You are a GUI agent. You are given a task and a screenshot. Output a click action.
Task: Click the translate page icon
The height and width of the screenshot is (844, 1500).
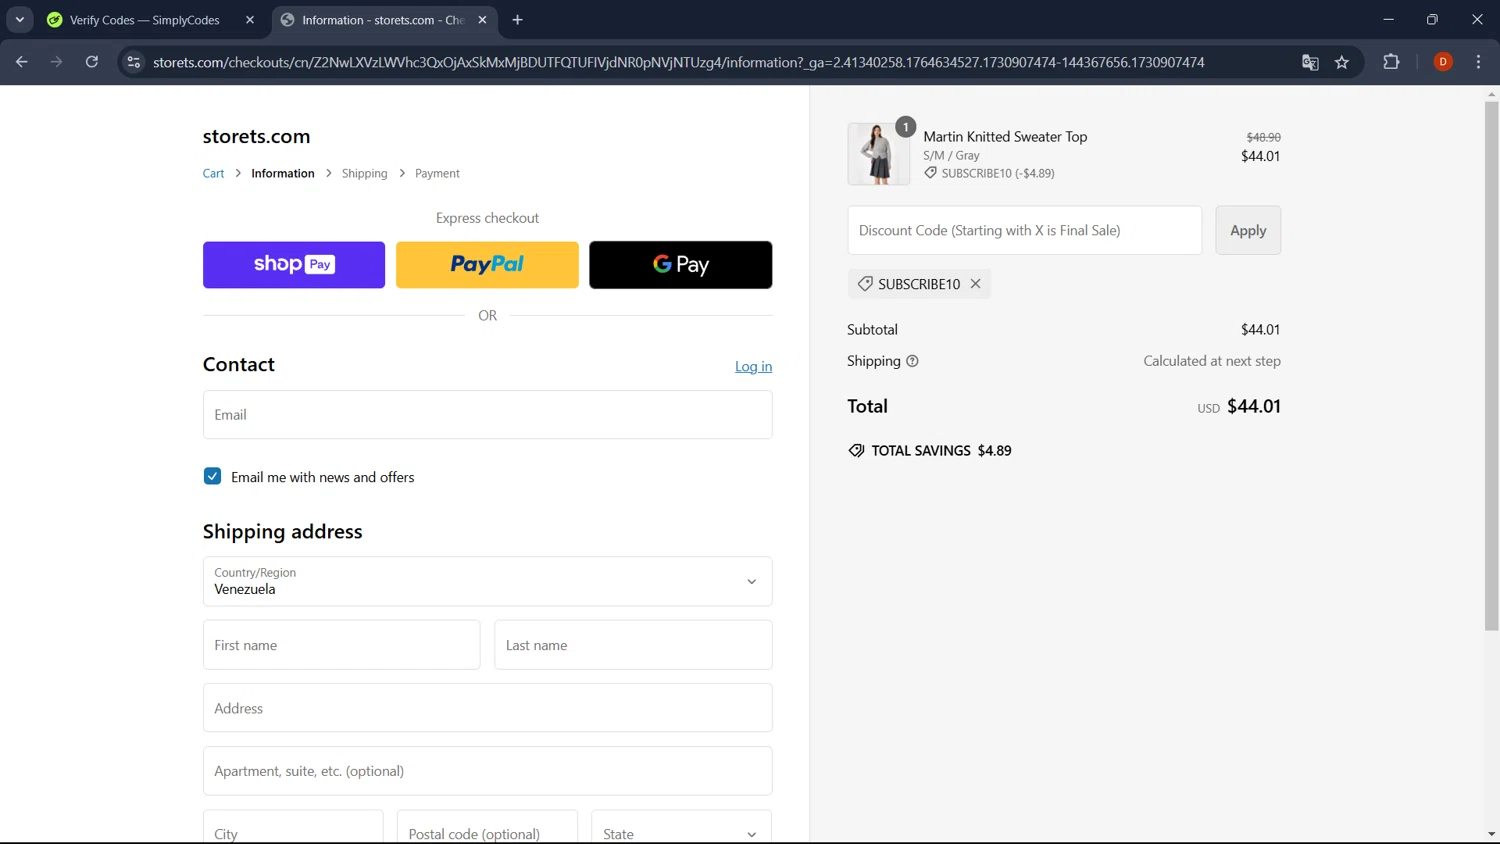[1310, 62]
